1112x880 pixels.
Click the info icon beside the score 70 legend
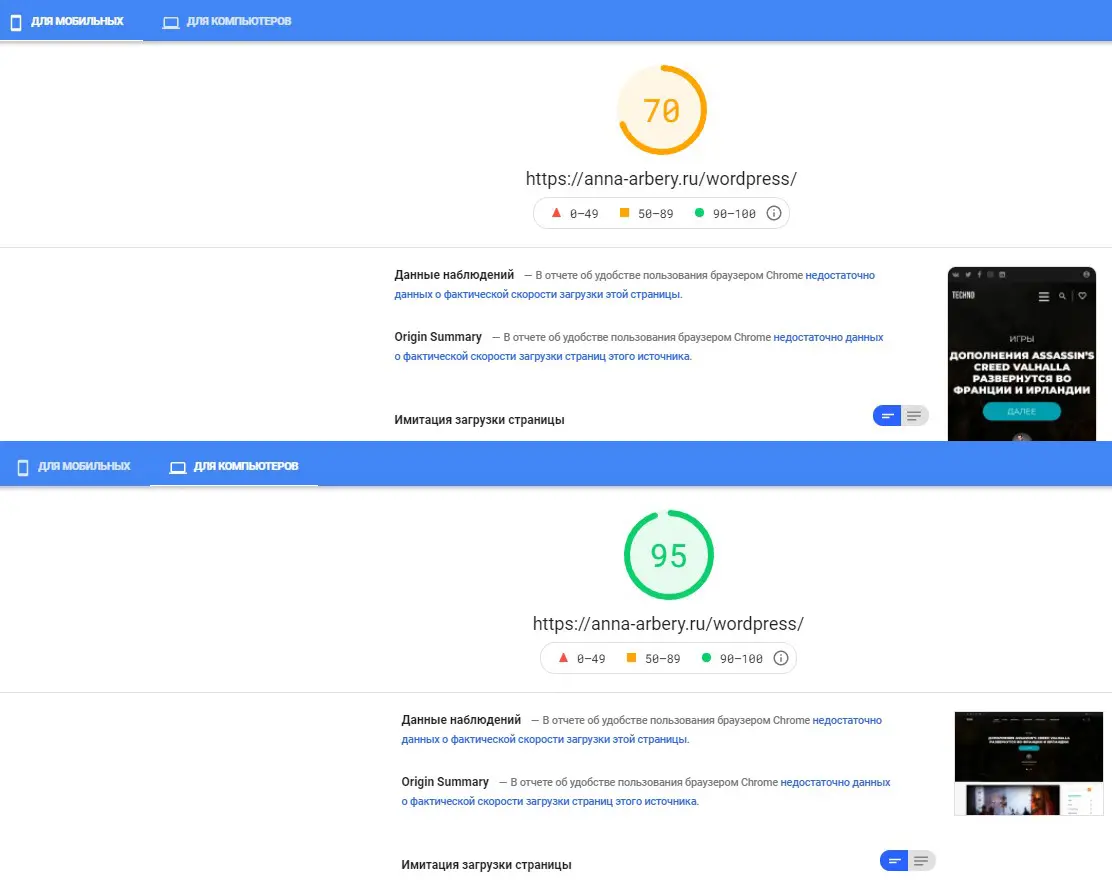pyautogui.click(x=773, y=213)
